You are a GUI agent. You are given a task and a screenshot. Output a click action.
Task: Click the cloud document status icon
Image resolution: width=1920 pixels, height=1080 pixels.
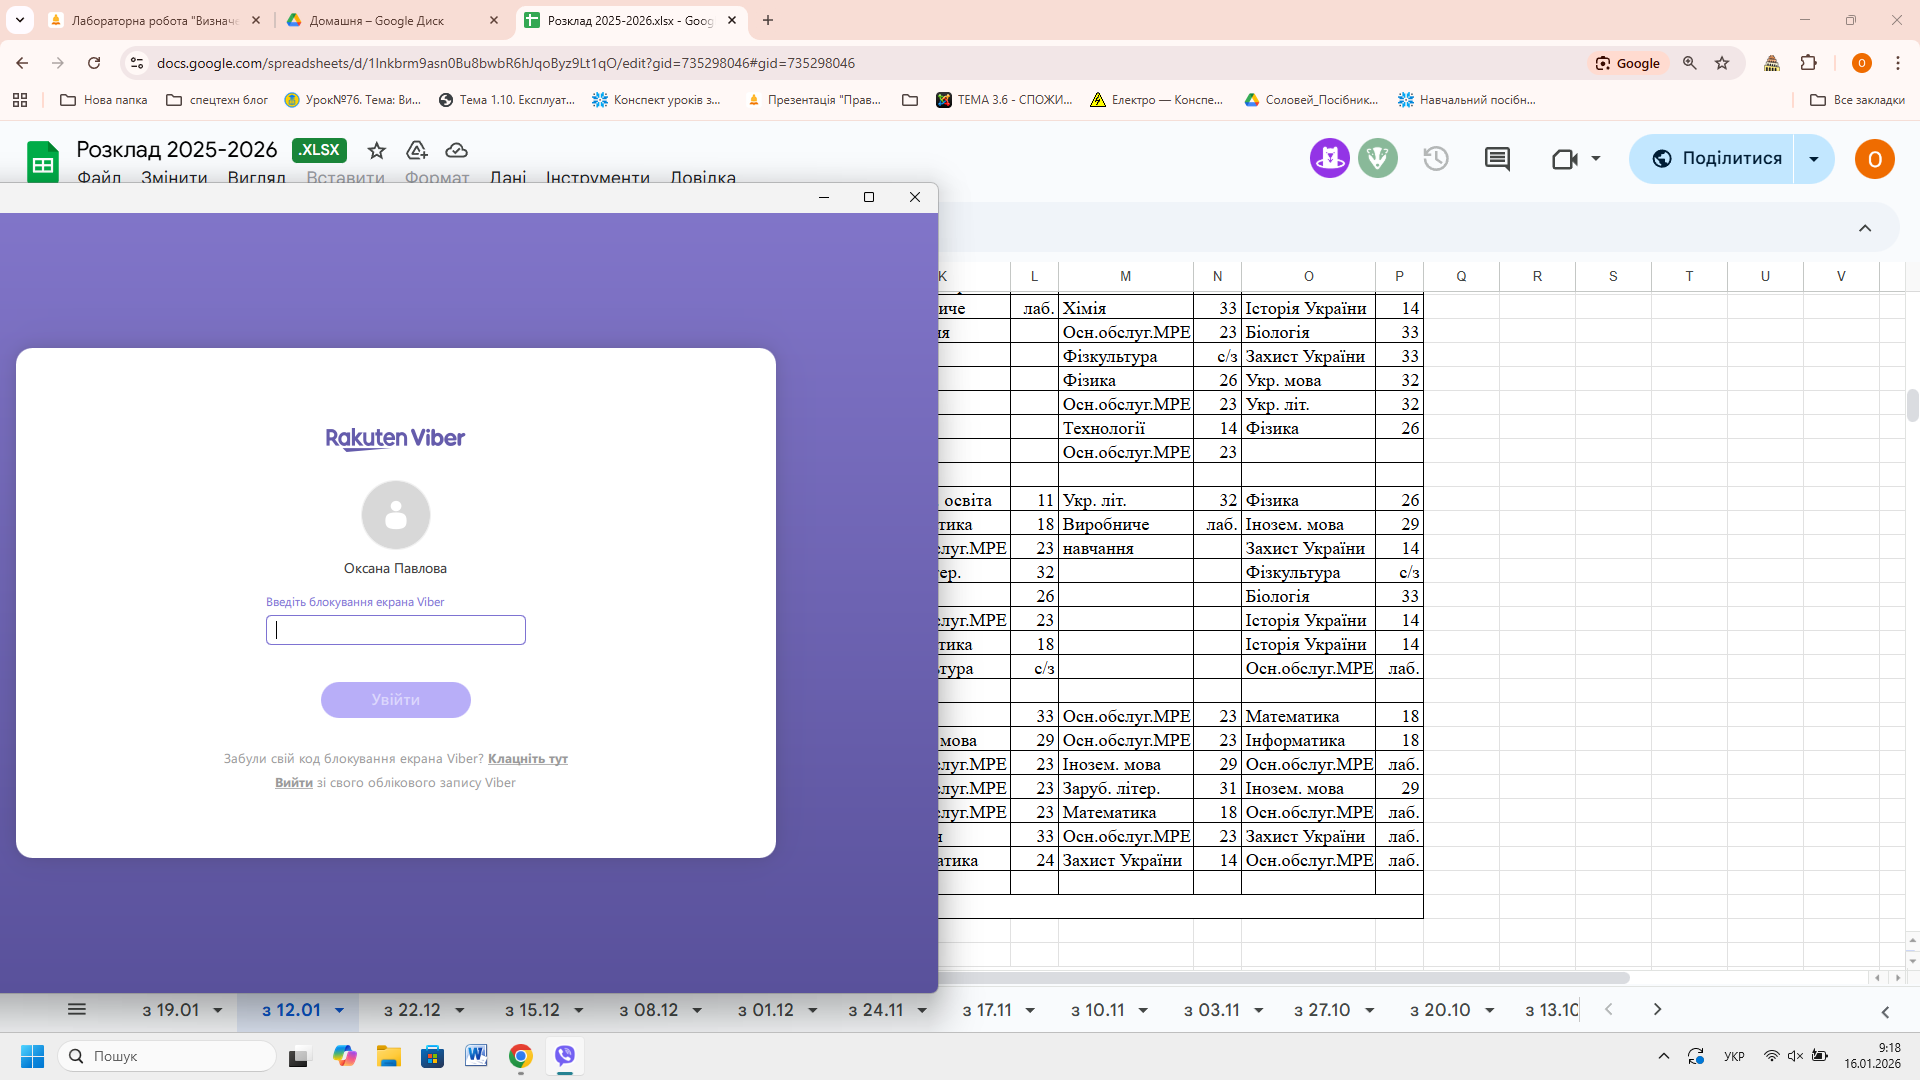point(456,150)
